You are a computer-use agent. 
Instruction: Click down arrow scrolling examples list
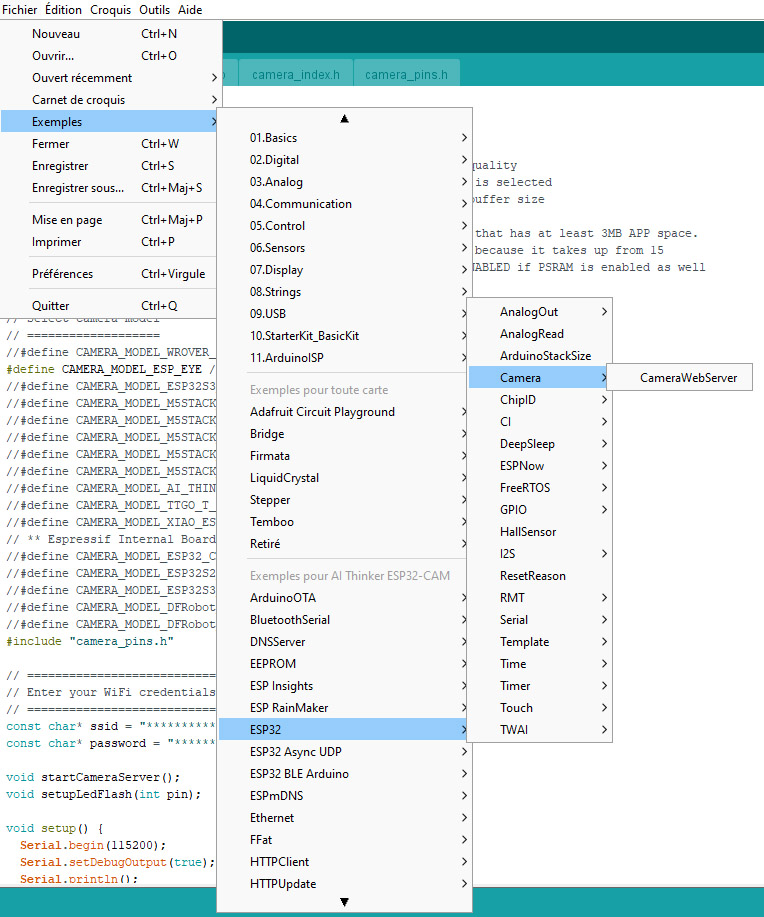(345, 902)
